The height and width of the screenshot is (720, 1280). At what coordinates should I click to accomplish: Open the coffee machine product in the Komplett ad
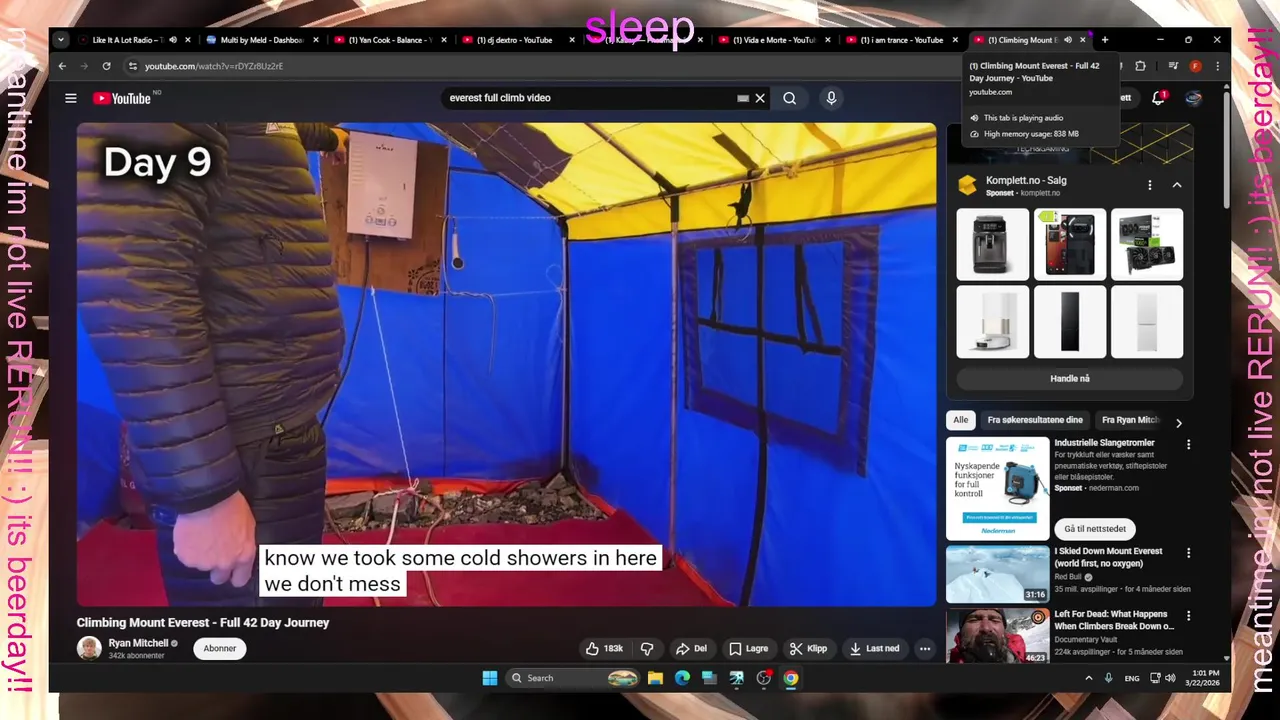[993, 244]
